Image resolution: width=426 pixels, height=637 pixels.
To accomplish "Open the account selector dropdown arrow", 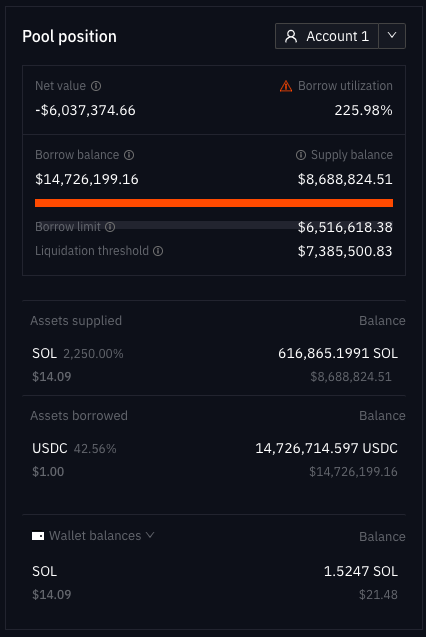I will click(x=392, y=36).
